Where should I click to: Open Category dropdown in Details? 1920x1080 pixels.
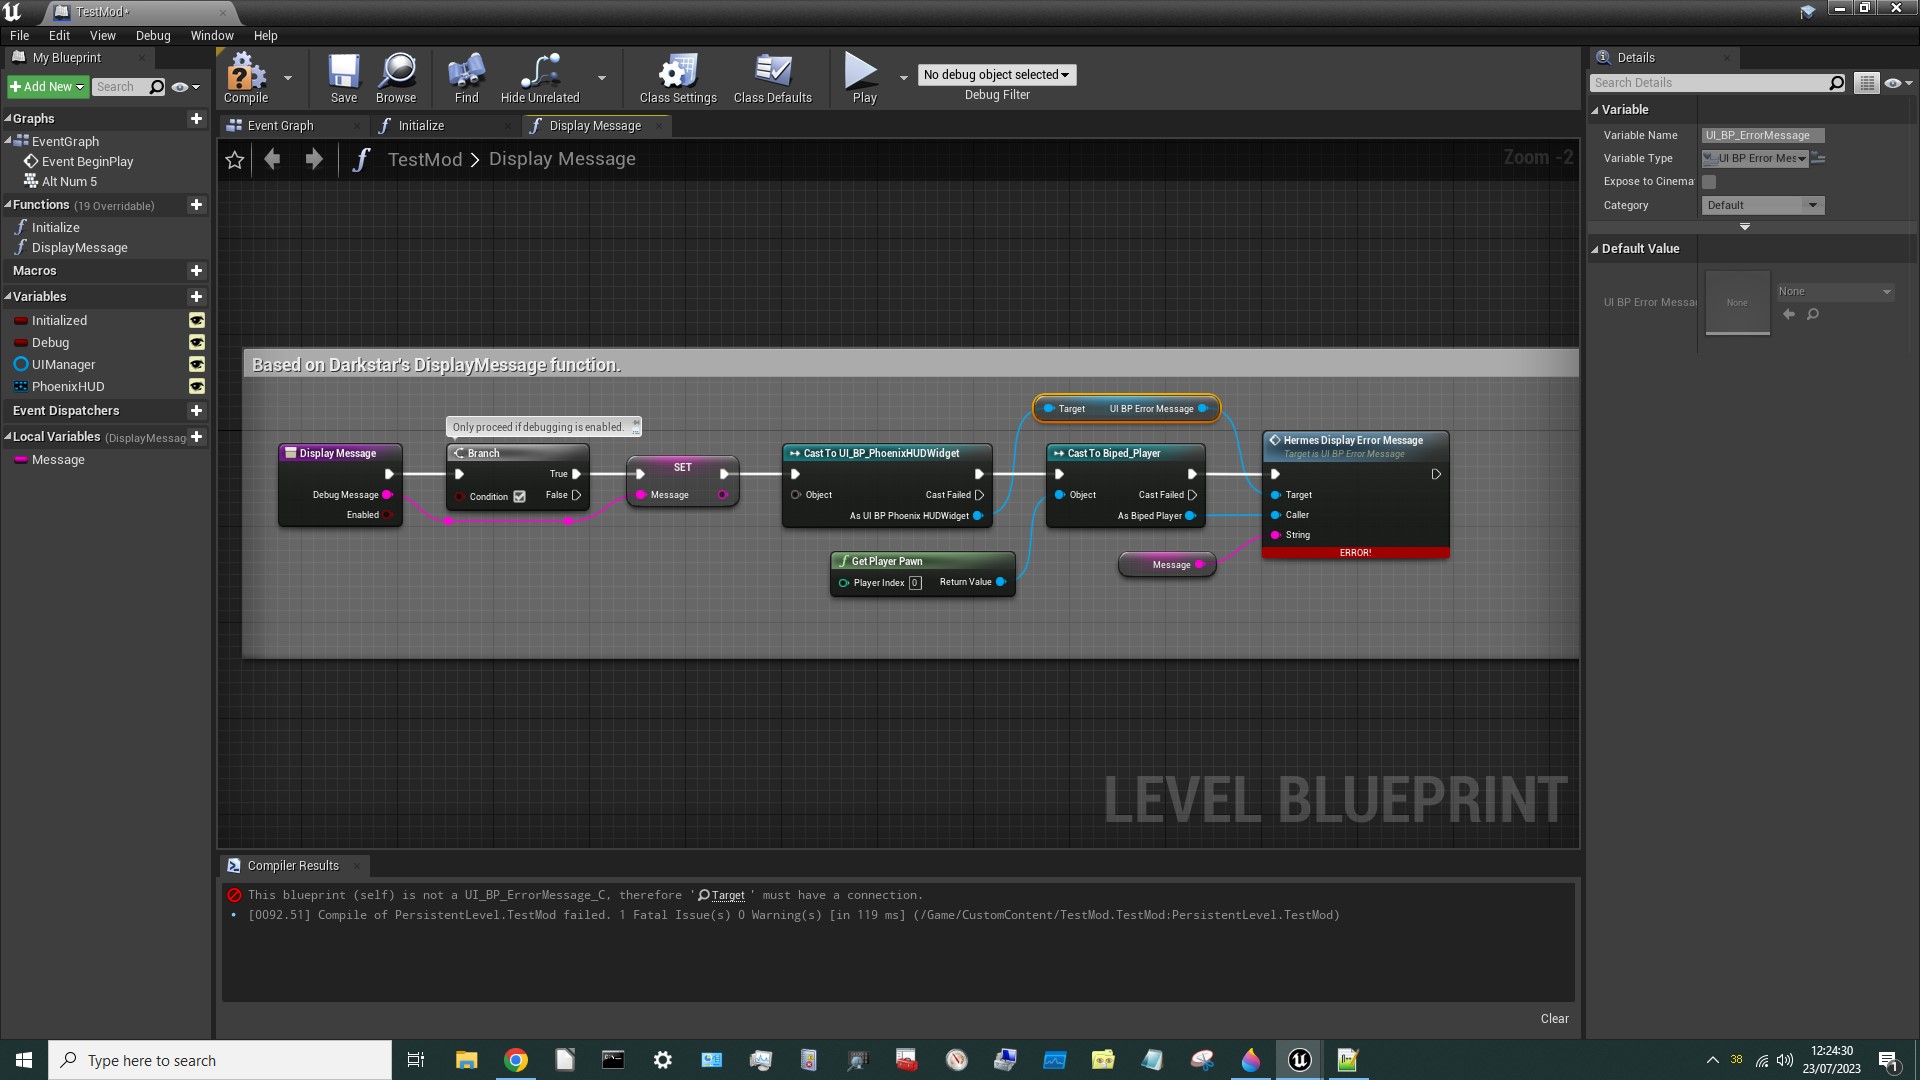[x=1762, y=205]
